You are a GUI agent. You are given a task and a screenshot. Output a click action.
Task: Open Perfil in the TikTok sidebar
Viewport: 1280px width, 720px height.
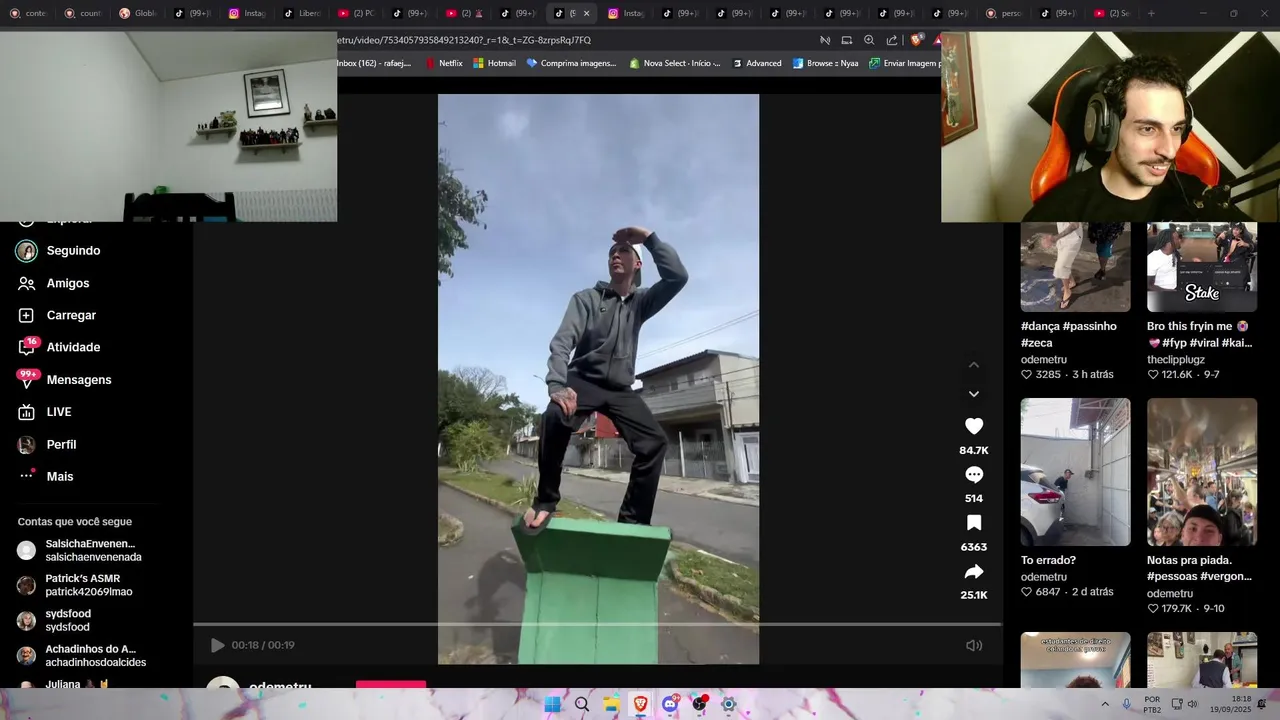coord(60,444)
